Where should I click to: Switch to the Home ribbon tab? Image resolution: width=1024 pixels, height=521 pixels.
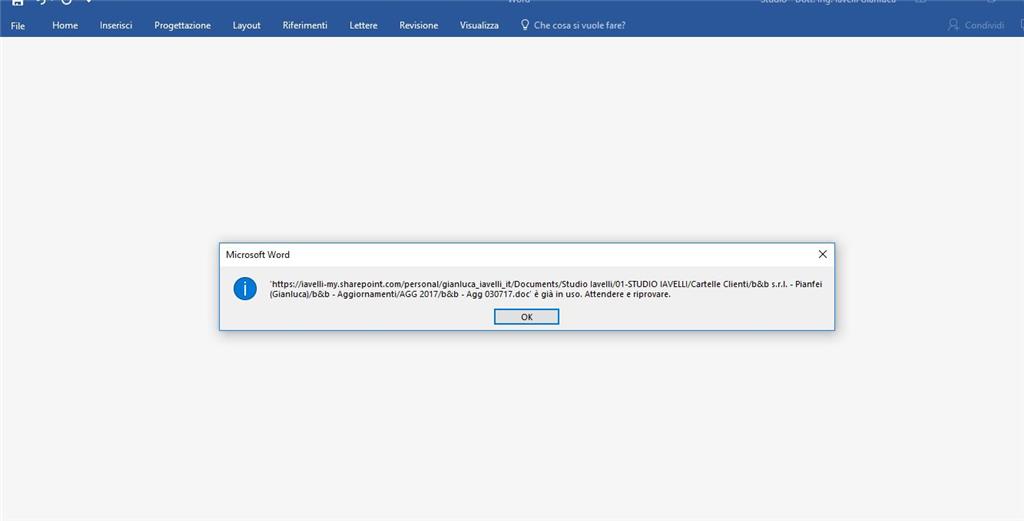pyautogui.click(x=65, y=25)
